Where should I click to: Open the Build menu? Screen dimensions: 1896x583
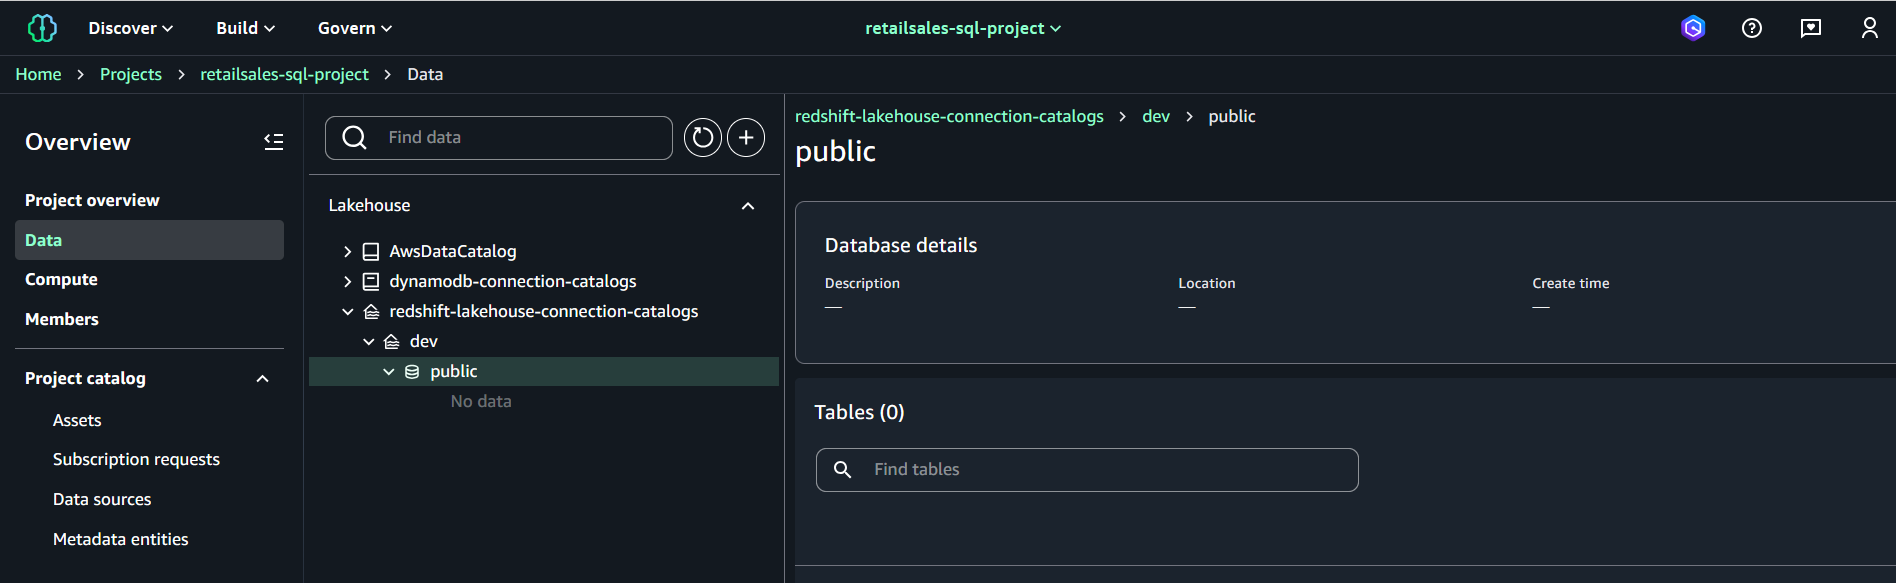pos(245,28)
